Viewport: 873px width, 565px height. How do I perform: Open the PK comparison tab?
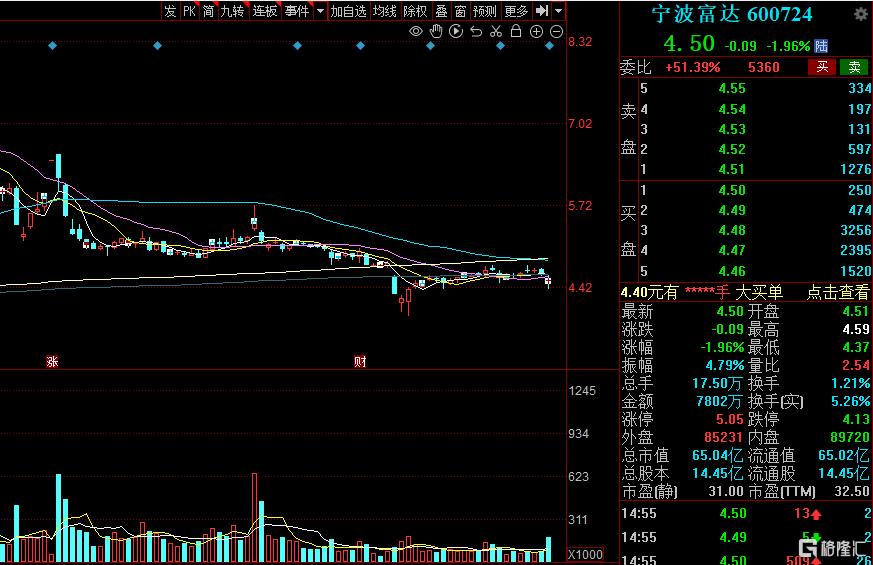click(x=189, y=11)
